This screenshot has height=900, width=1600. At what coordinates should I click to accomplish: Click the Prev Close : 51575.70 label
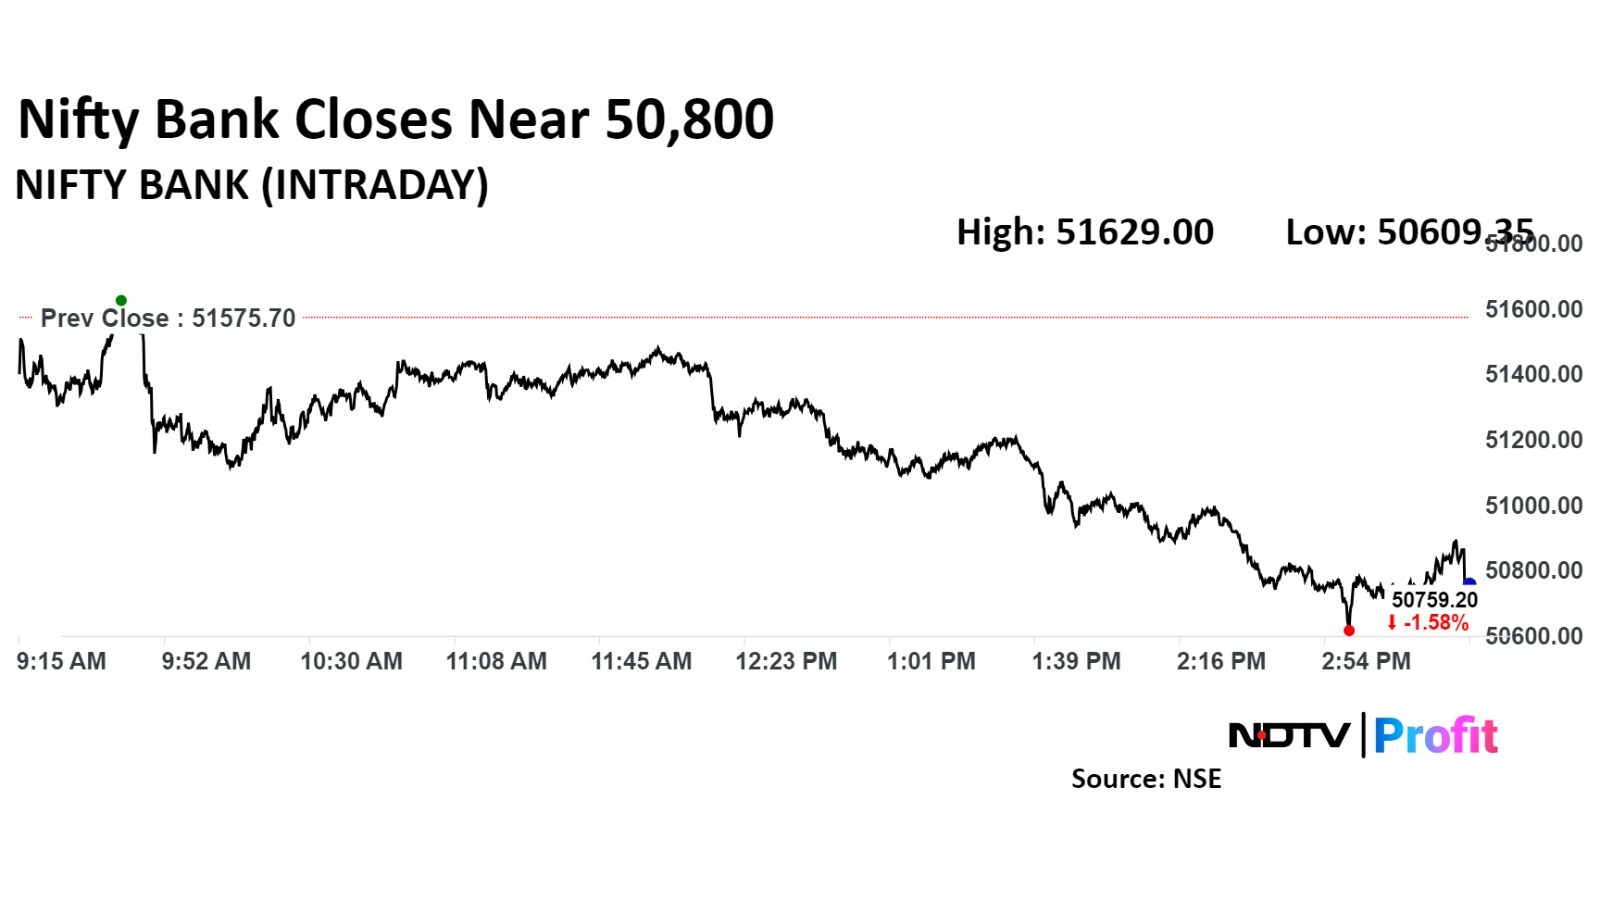tap(168, 318)
